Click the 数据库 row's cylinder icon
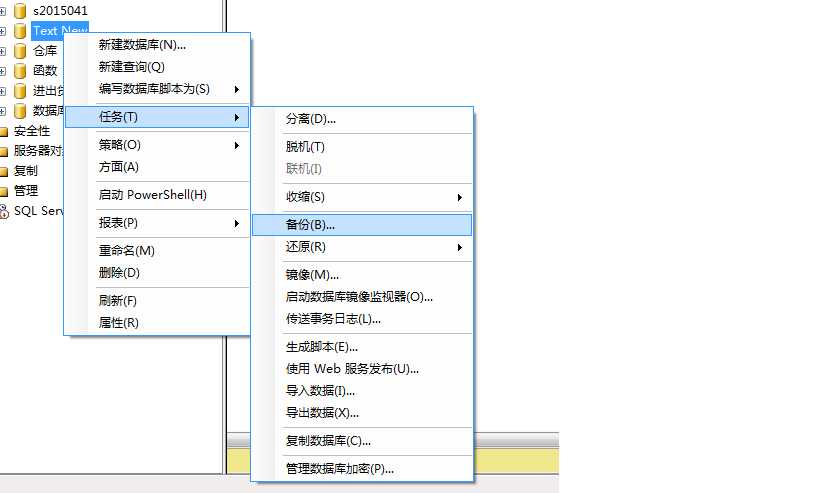Viewport: 819px width, 493px height. tap(20, 111)
